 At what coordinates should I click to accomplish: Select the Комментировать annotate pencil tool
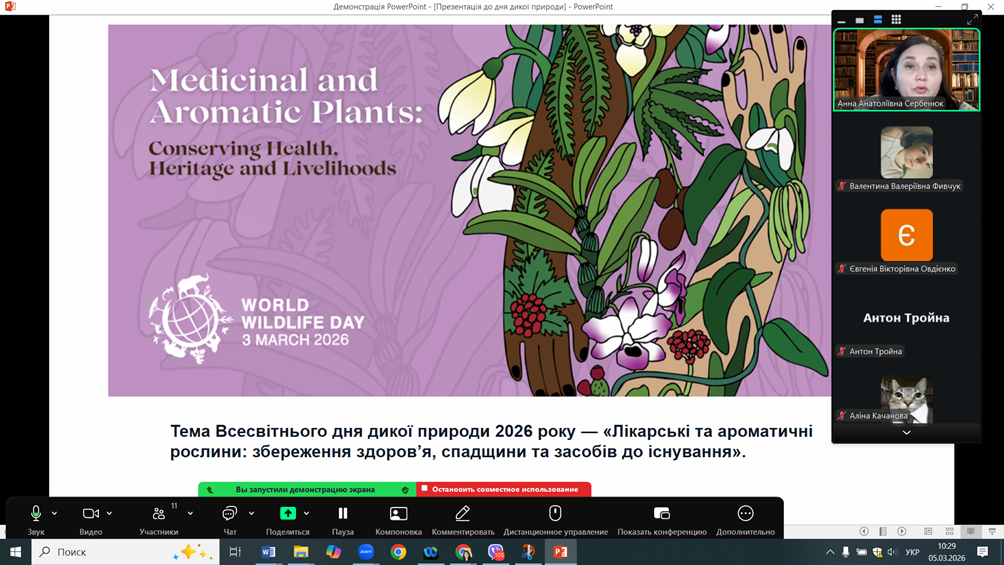(462, 514)
